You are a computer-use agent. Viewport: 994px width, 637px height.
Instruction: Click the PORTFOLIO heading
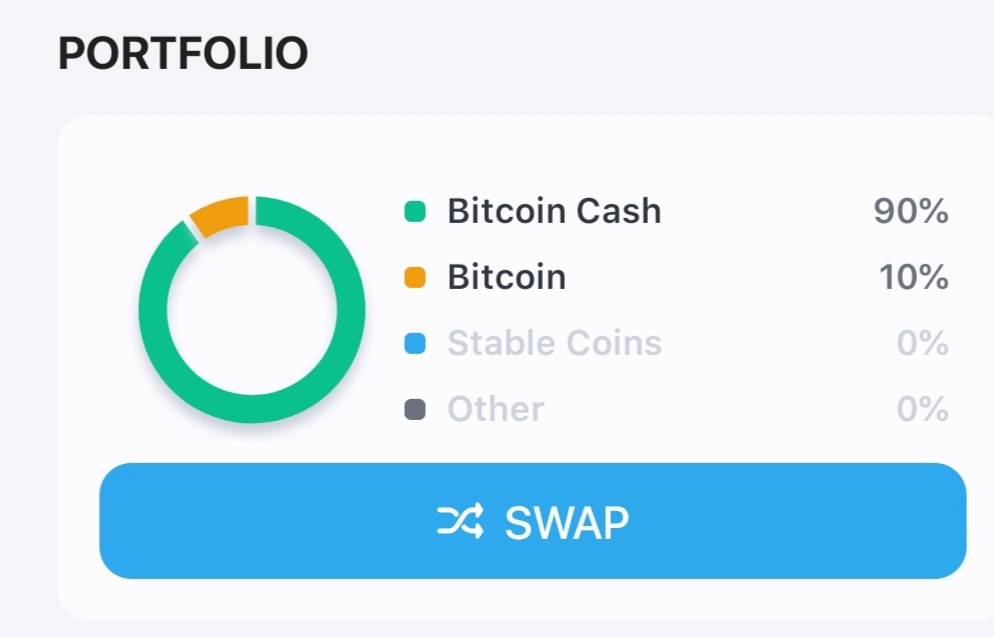pyautogui.click(x=183, y=53)
